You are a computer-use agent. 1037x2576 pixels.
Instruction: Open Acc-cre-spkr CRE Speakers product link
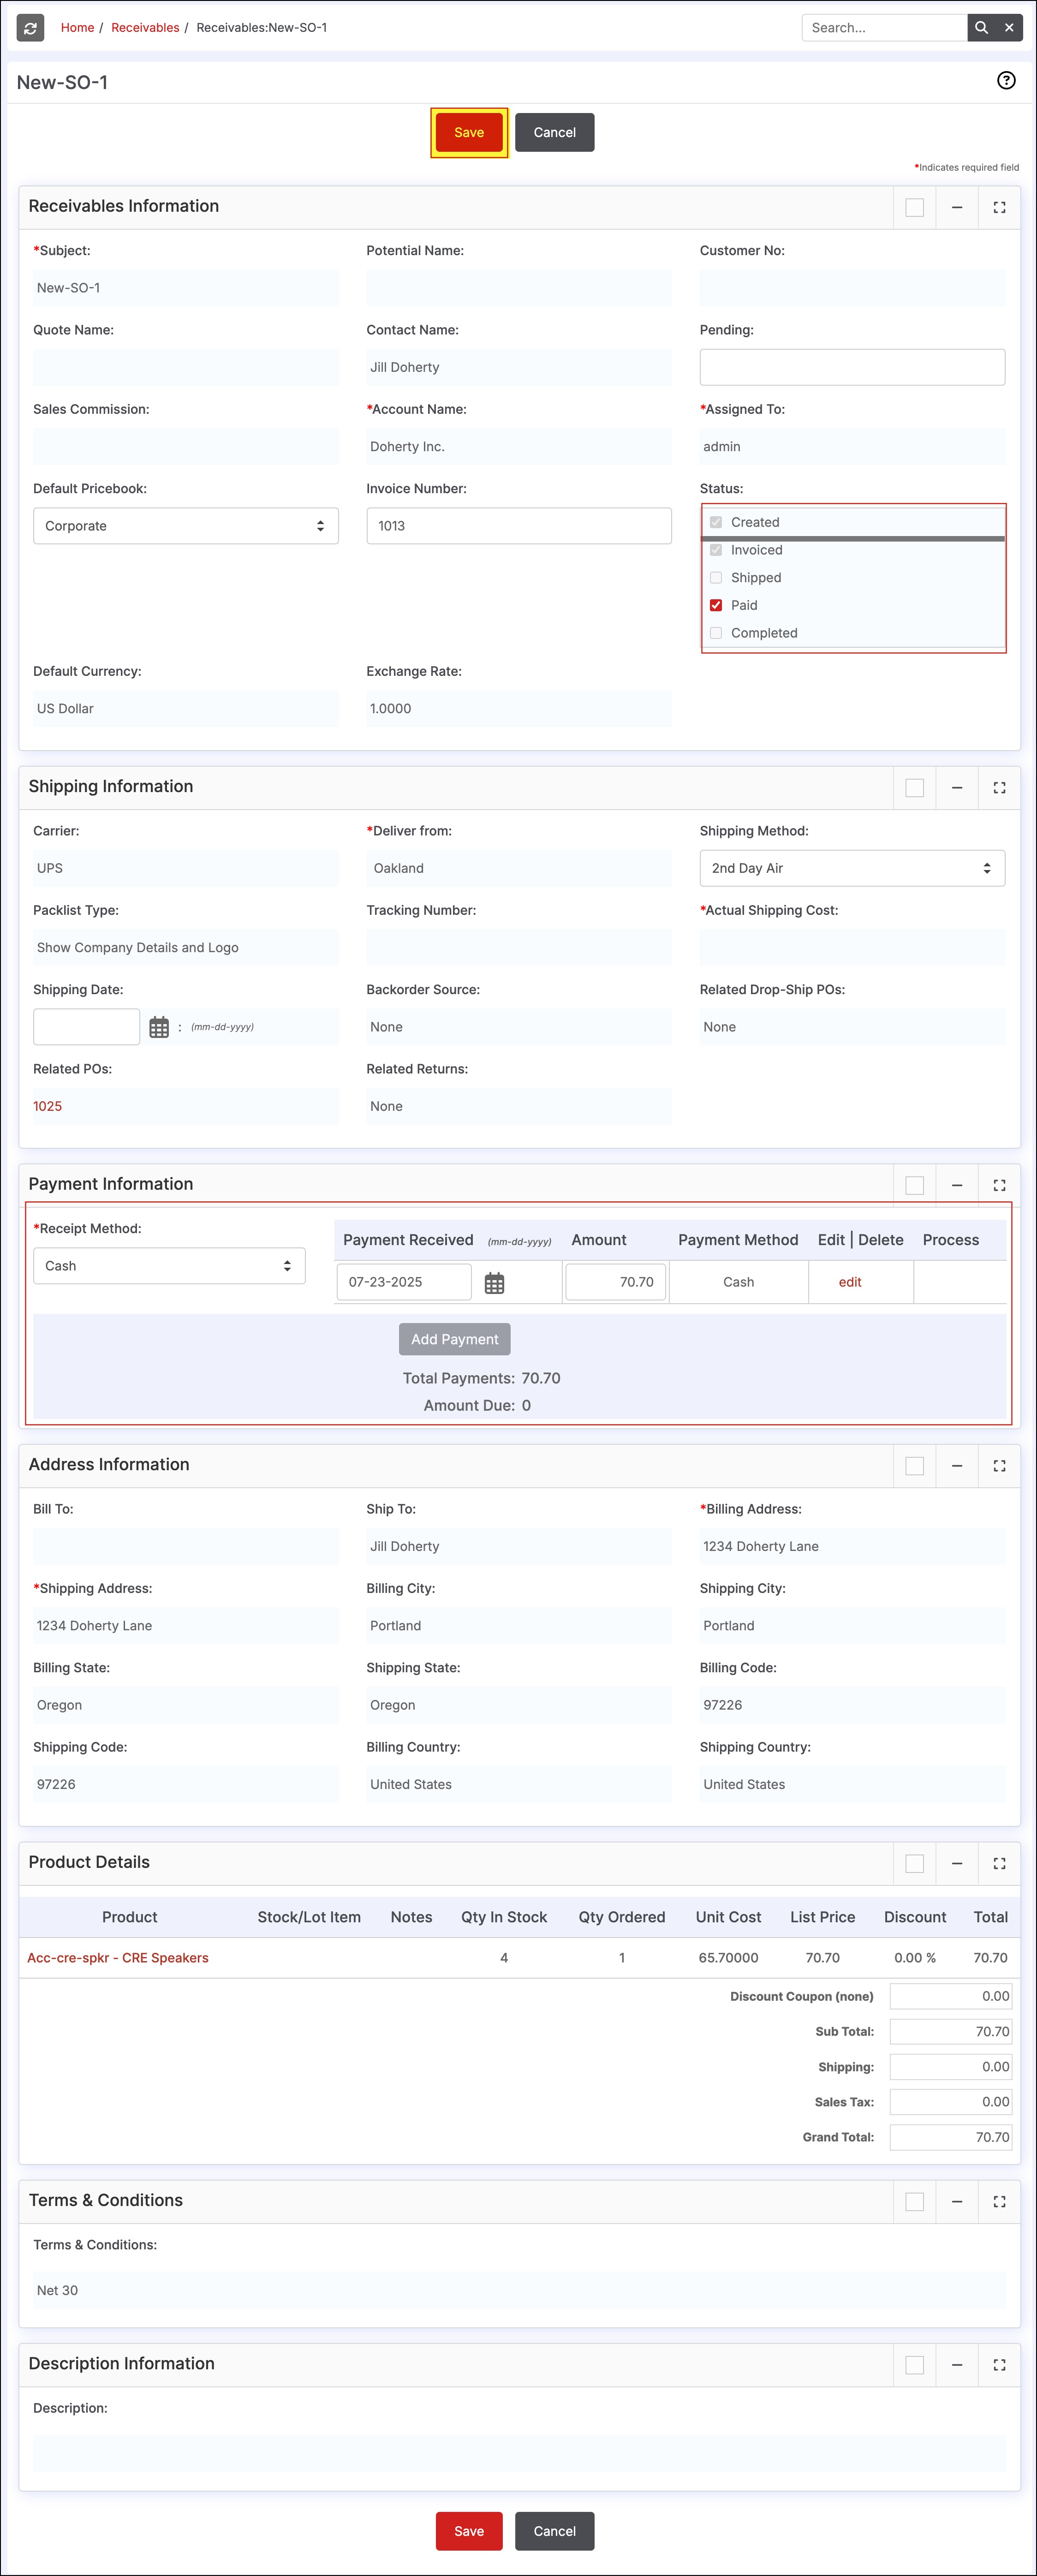tap(118, 1958)
